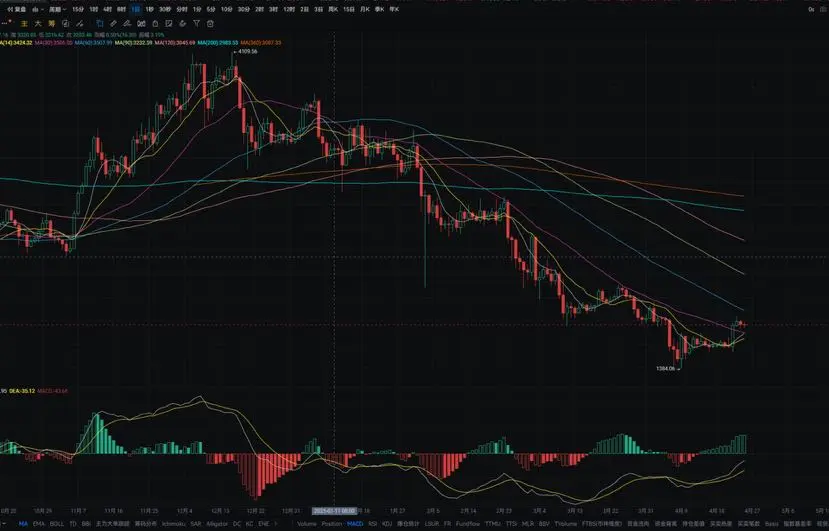Screen dimensions: 829x531
Task: Click the yellow MA(14) legend value
Action: pyautogui.click(x=16, y=42)
